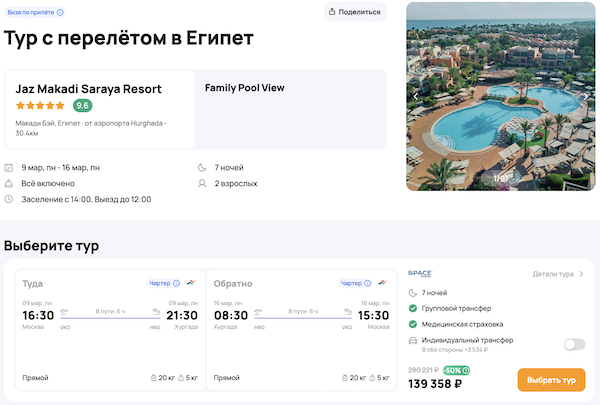Click the 9.6 rating badge

tap(82, 105)
